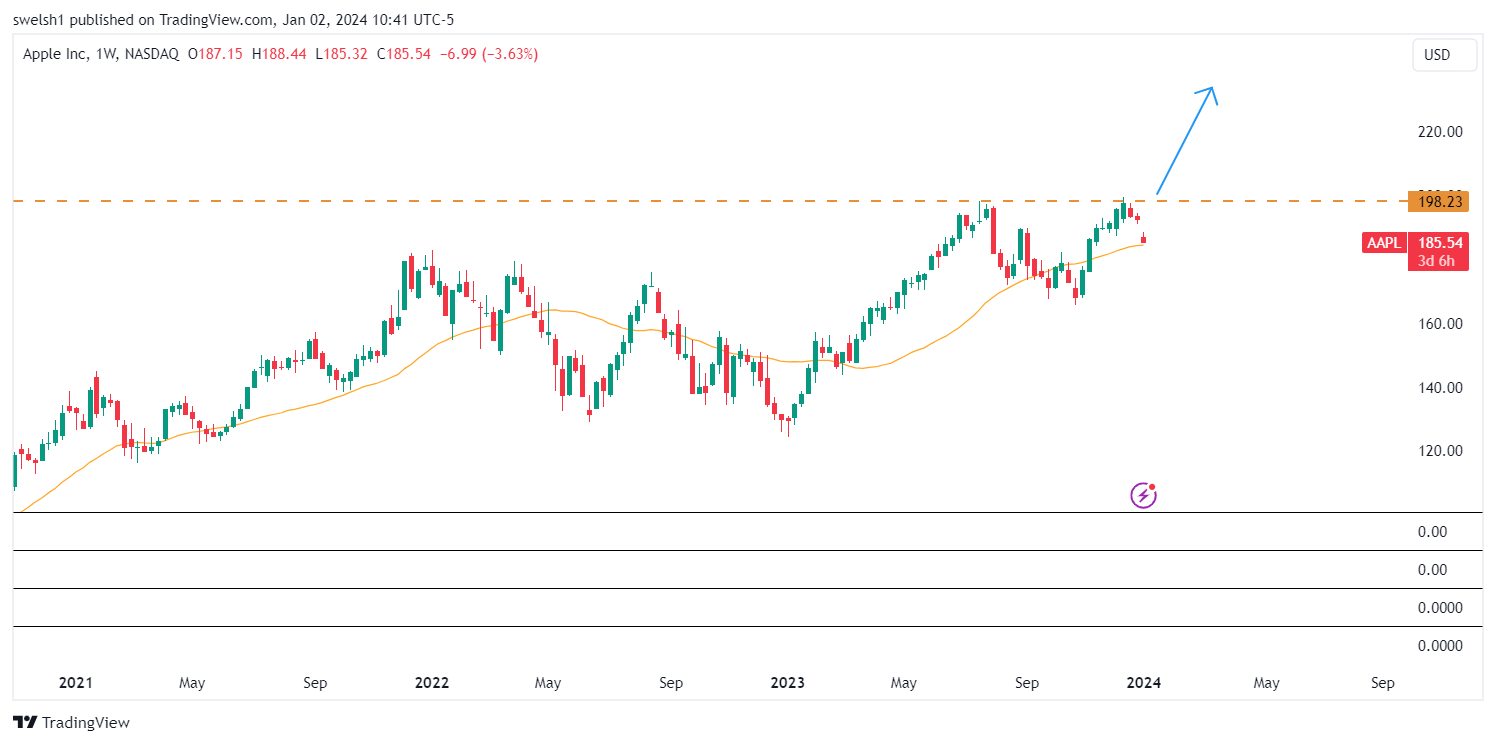
Task: Select the AAPL symbol price tag
Action: 1384,242
